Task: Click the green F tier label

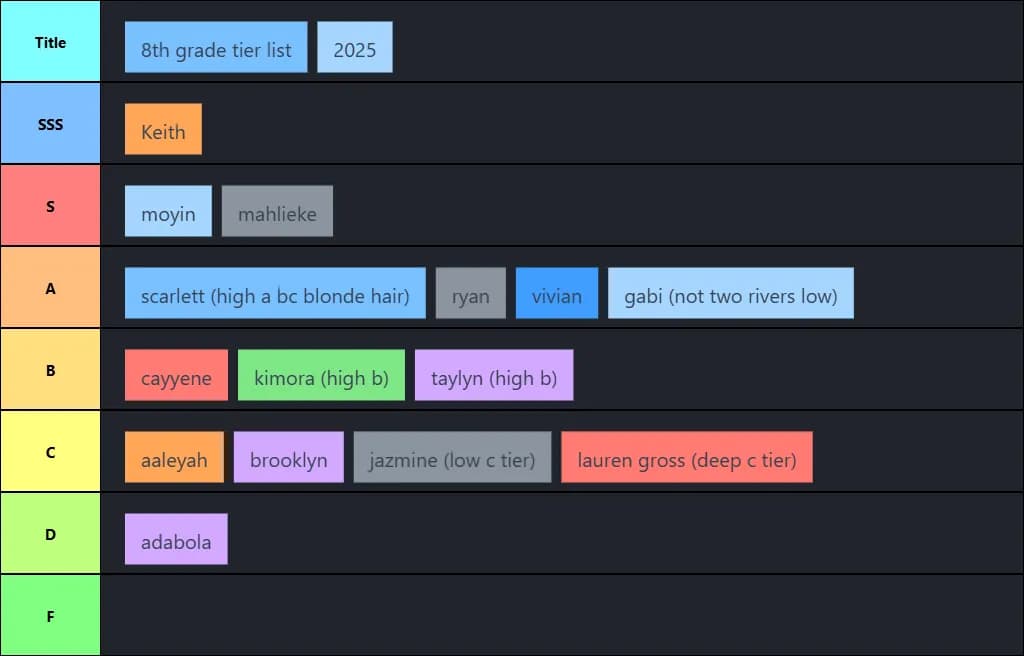Action: pos(50,616)
